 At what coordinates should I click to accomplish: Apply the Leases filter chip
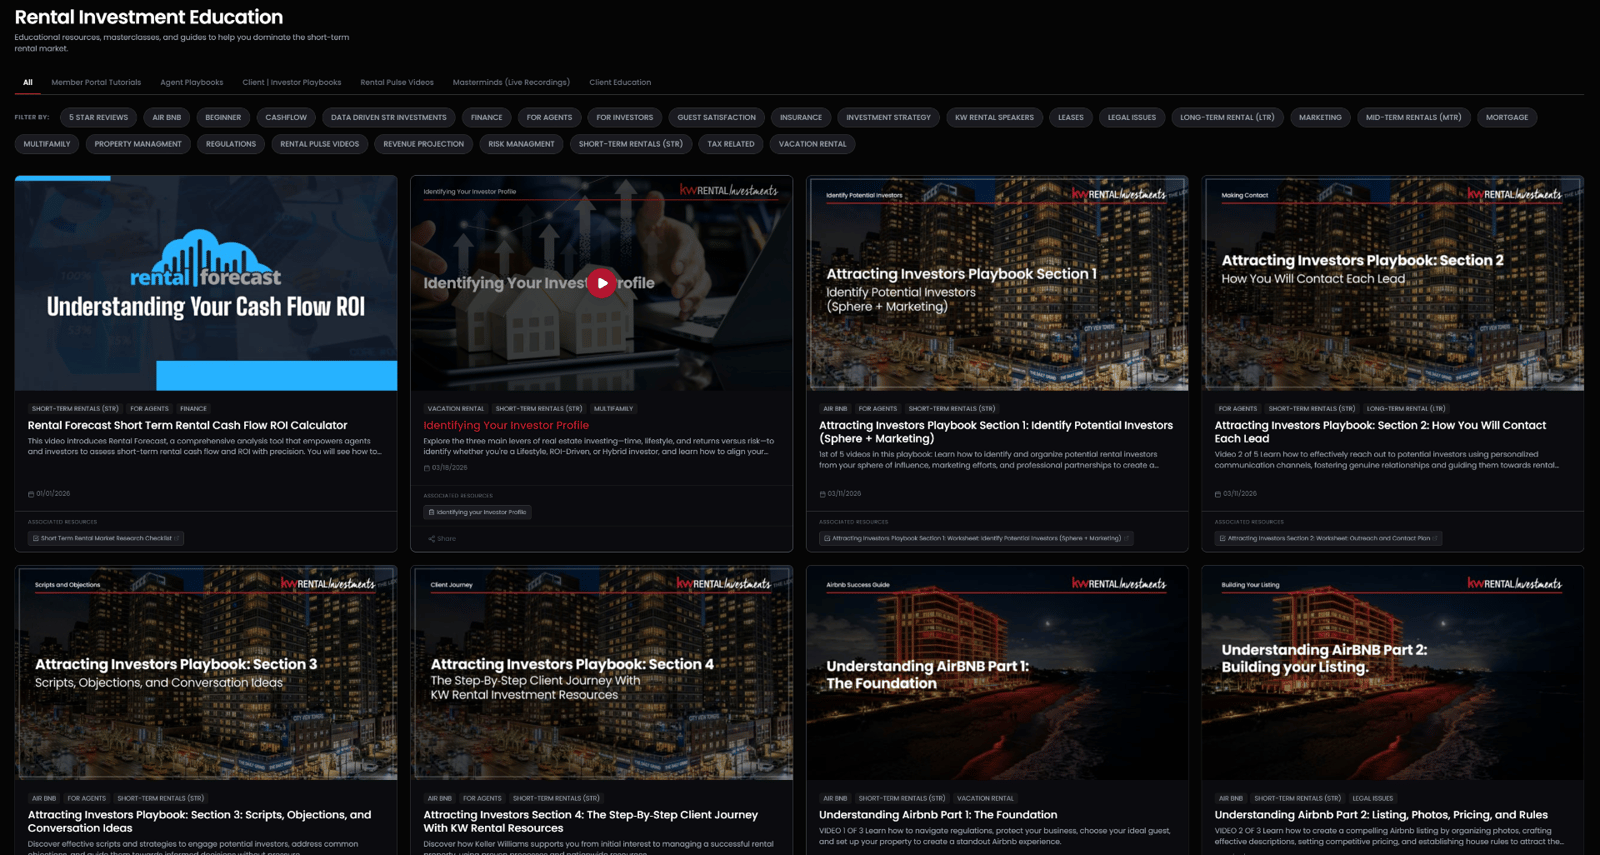[1071, 117]
